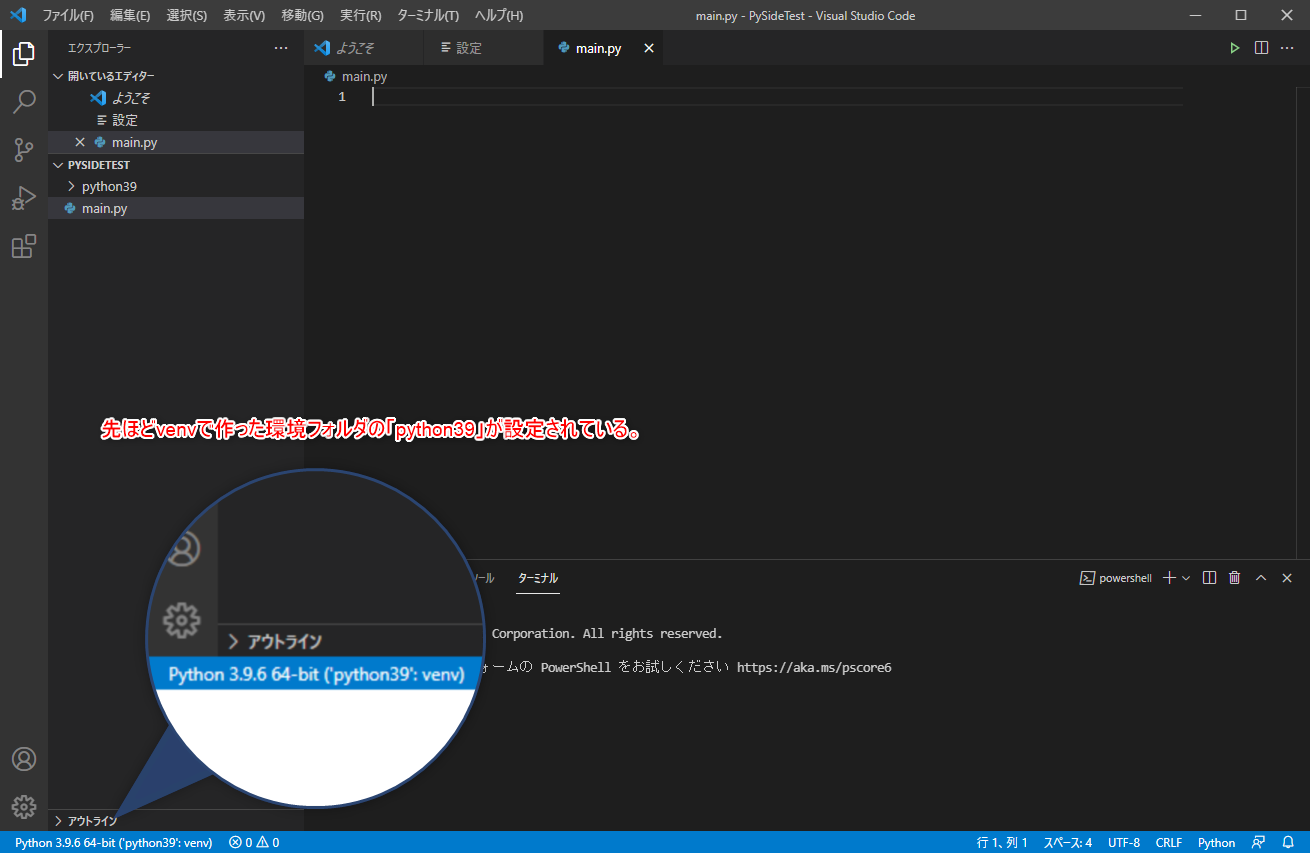This screenshot has height=853, width=1310.
Task: Open notifications bell in status bar
Action: click(x=1288, y=842)
